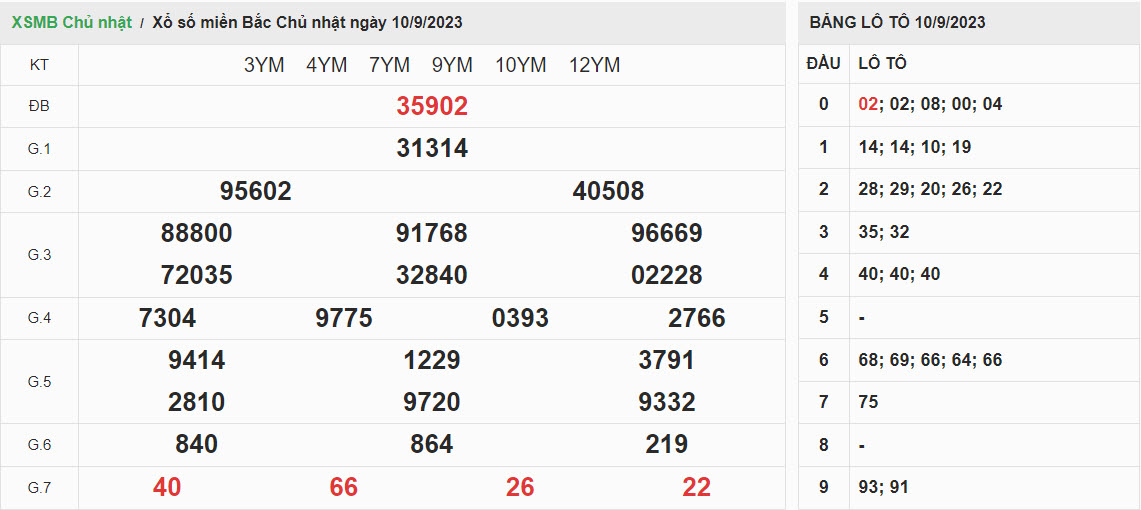This screenshot has width=1141, height=510.
Task: Select third prize number 88800
Action: click(196, 233)
